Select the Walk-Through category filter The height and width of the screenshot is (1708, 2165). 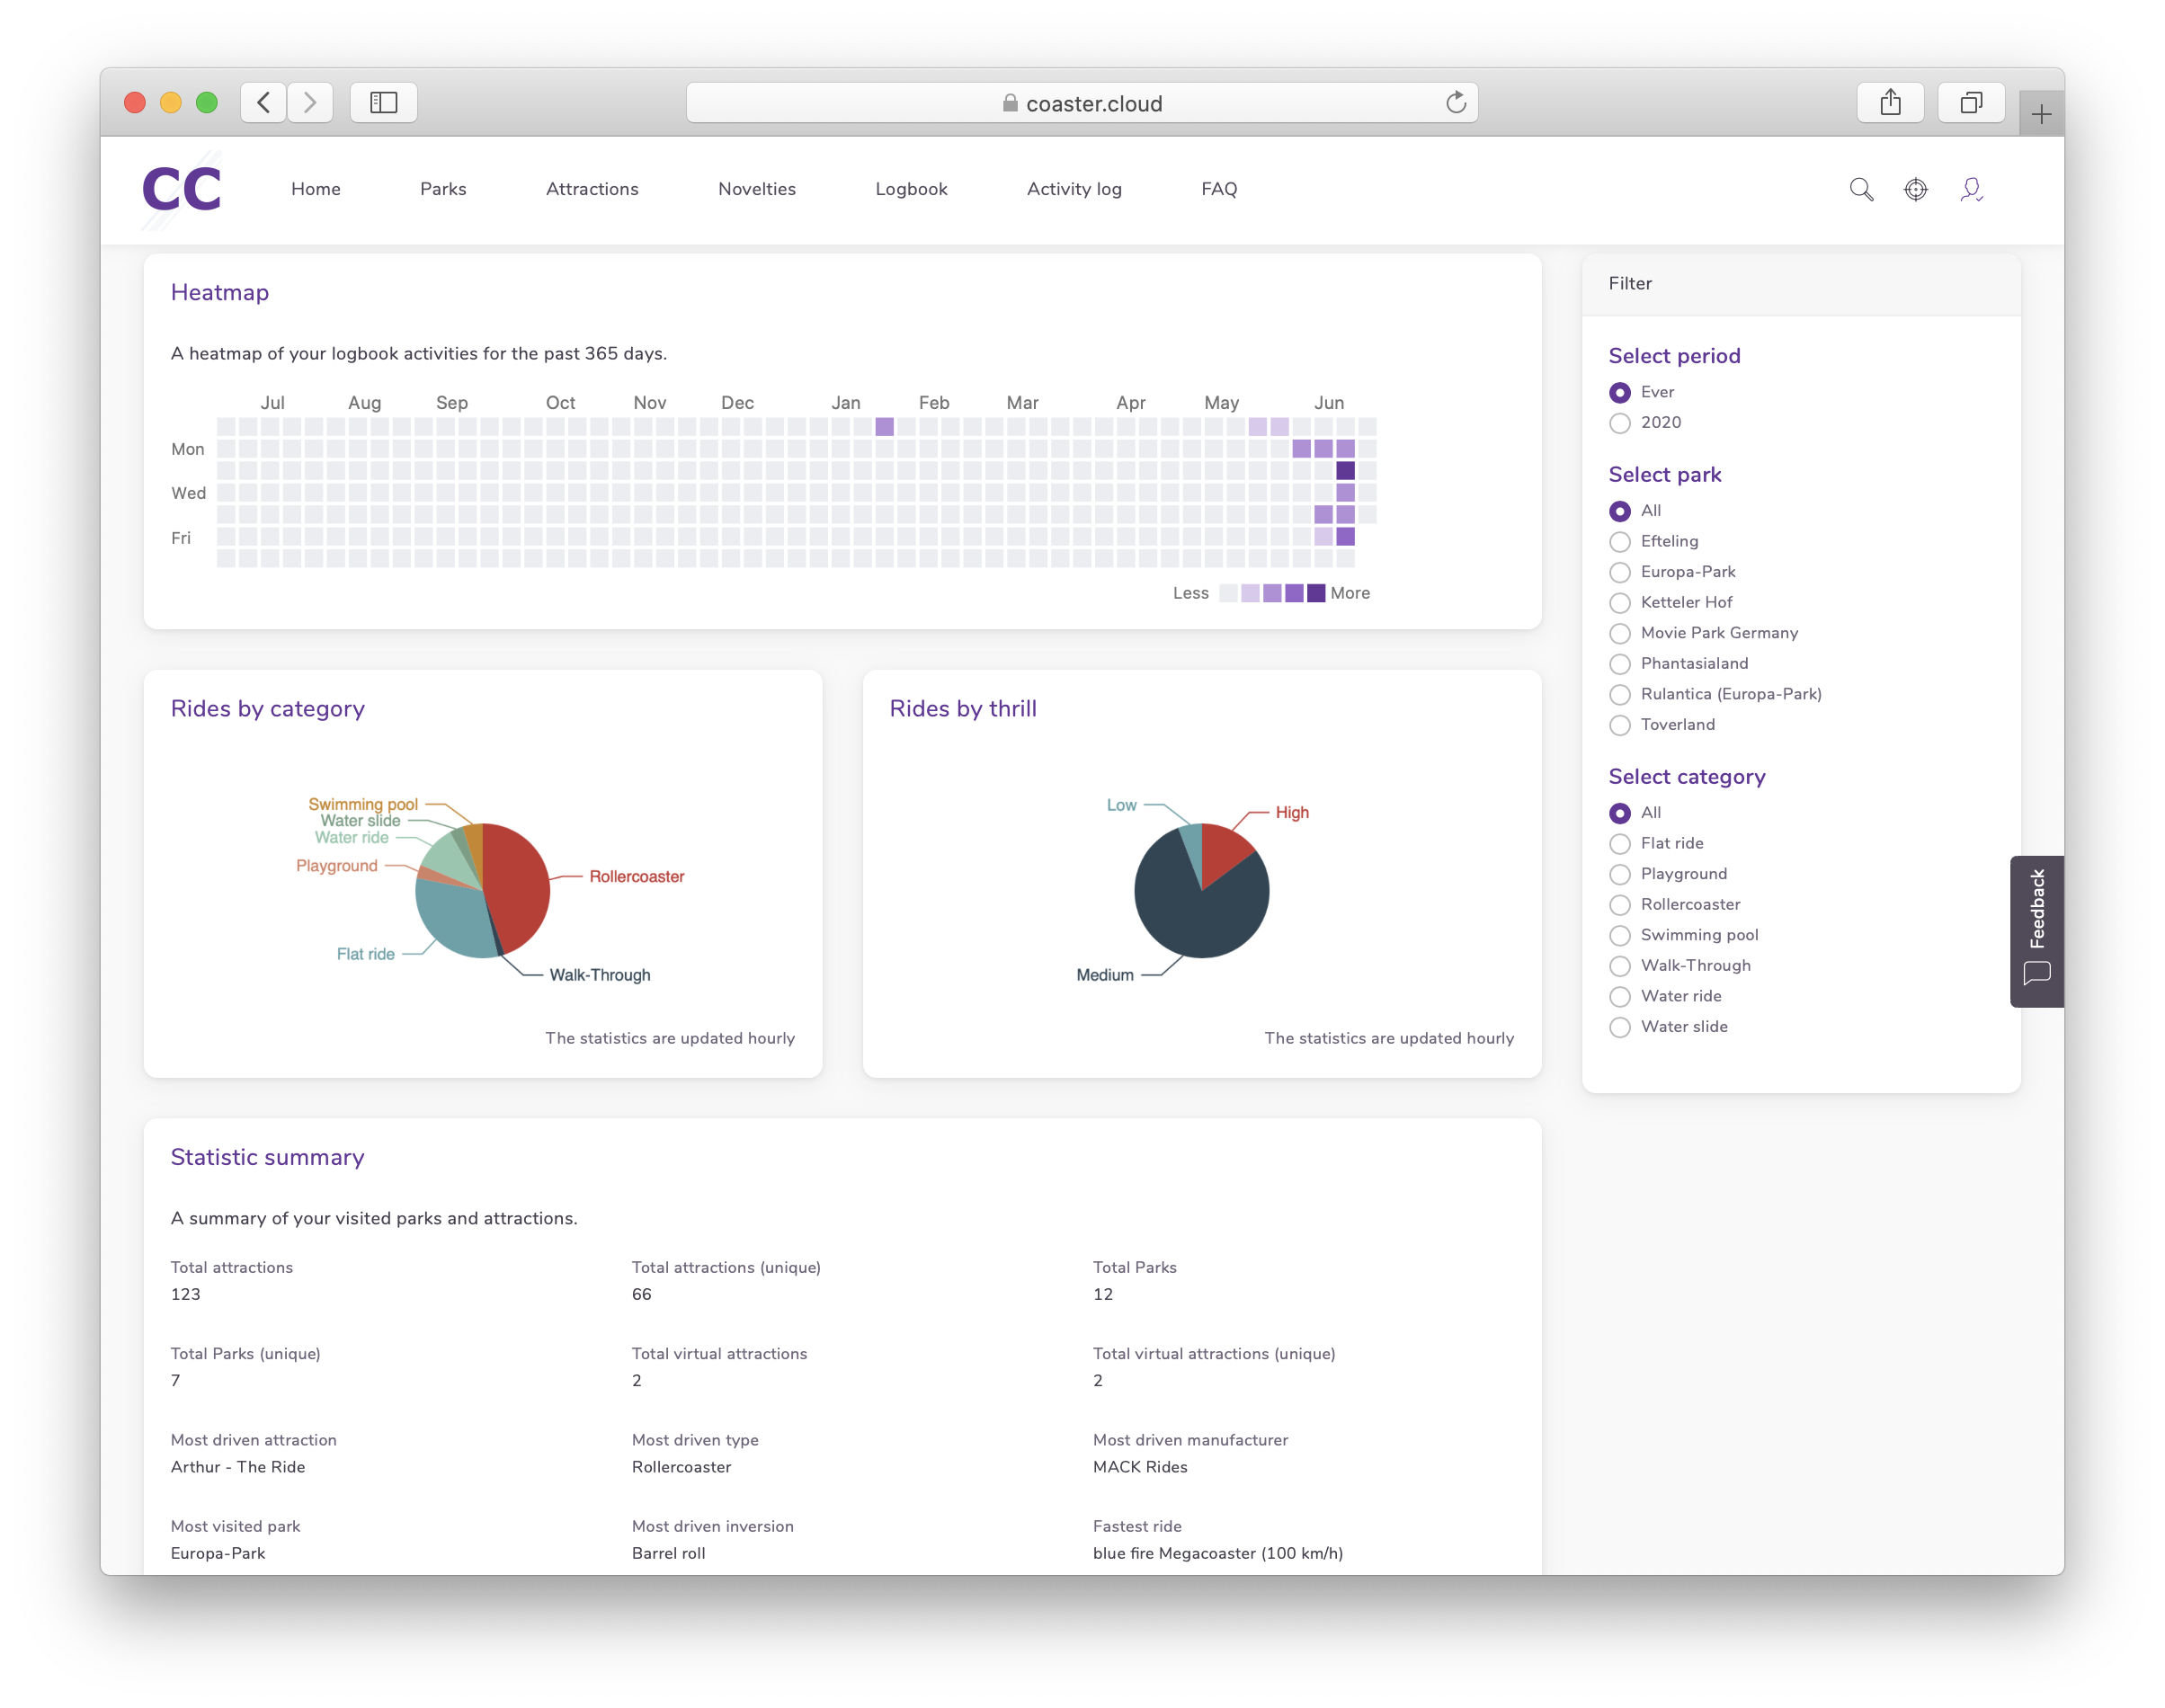coord(1619,966)
